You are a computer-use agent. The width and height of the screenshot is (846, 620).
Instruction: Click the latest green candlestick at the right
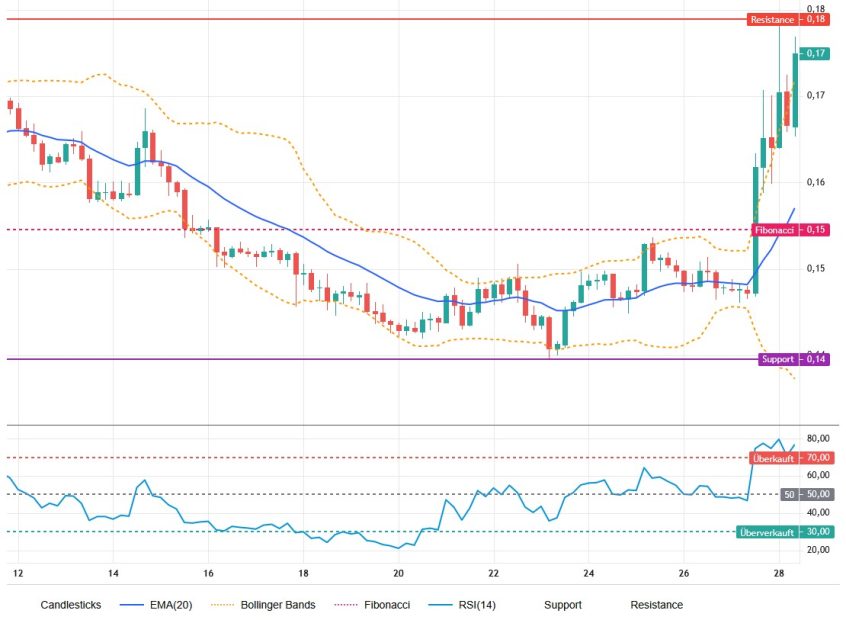(795, 90)
